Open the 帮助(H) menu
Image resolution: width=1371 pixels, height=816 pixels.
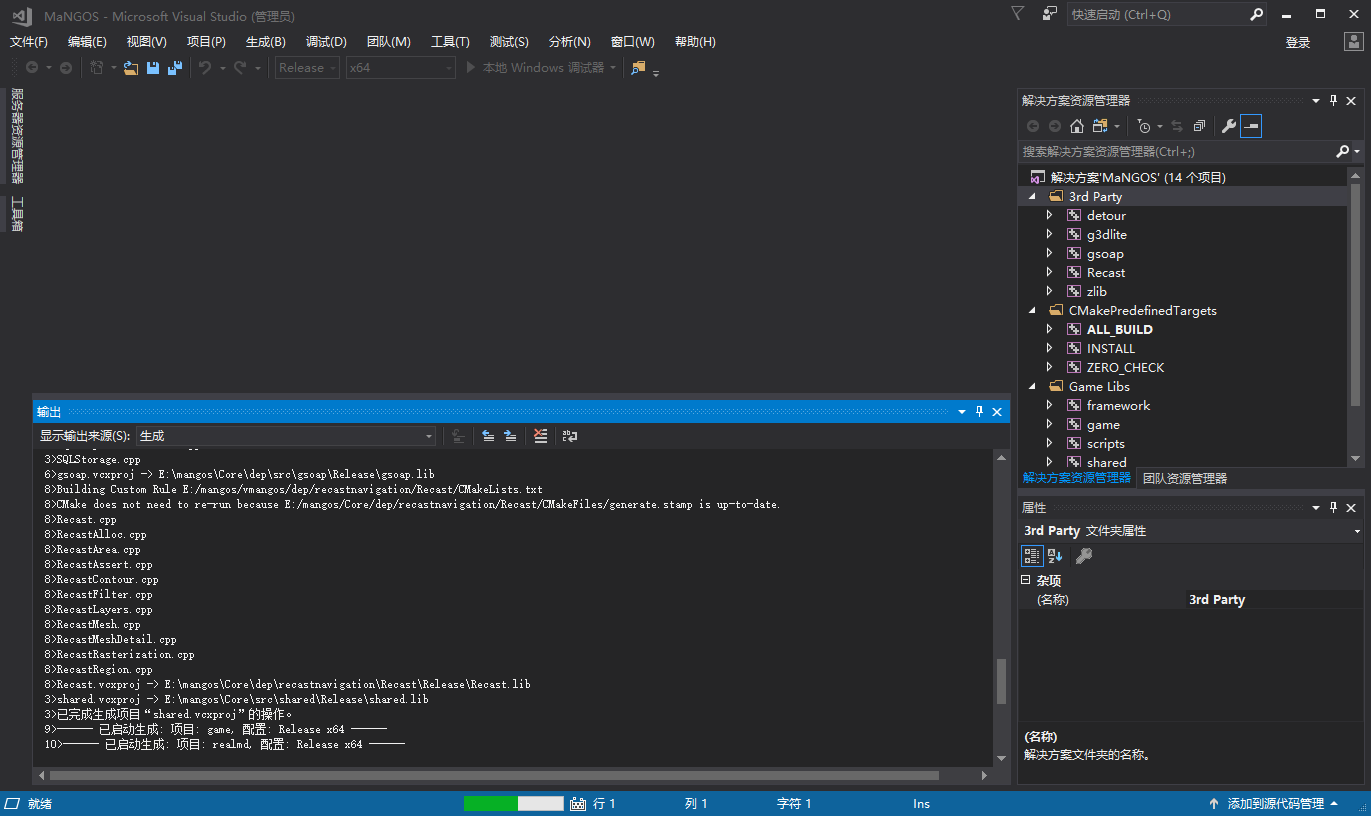(695, 42)
